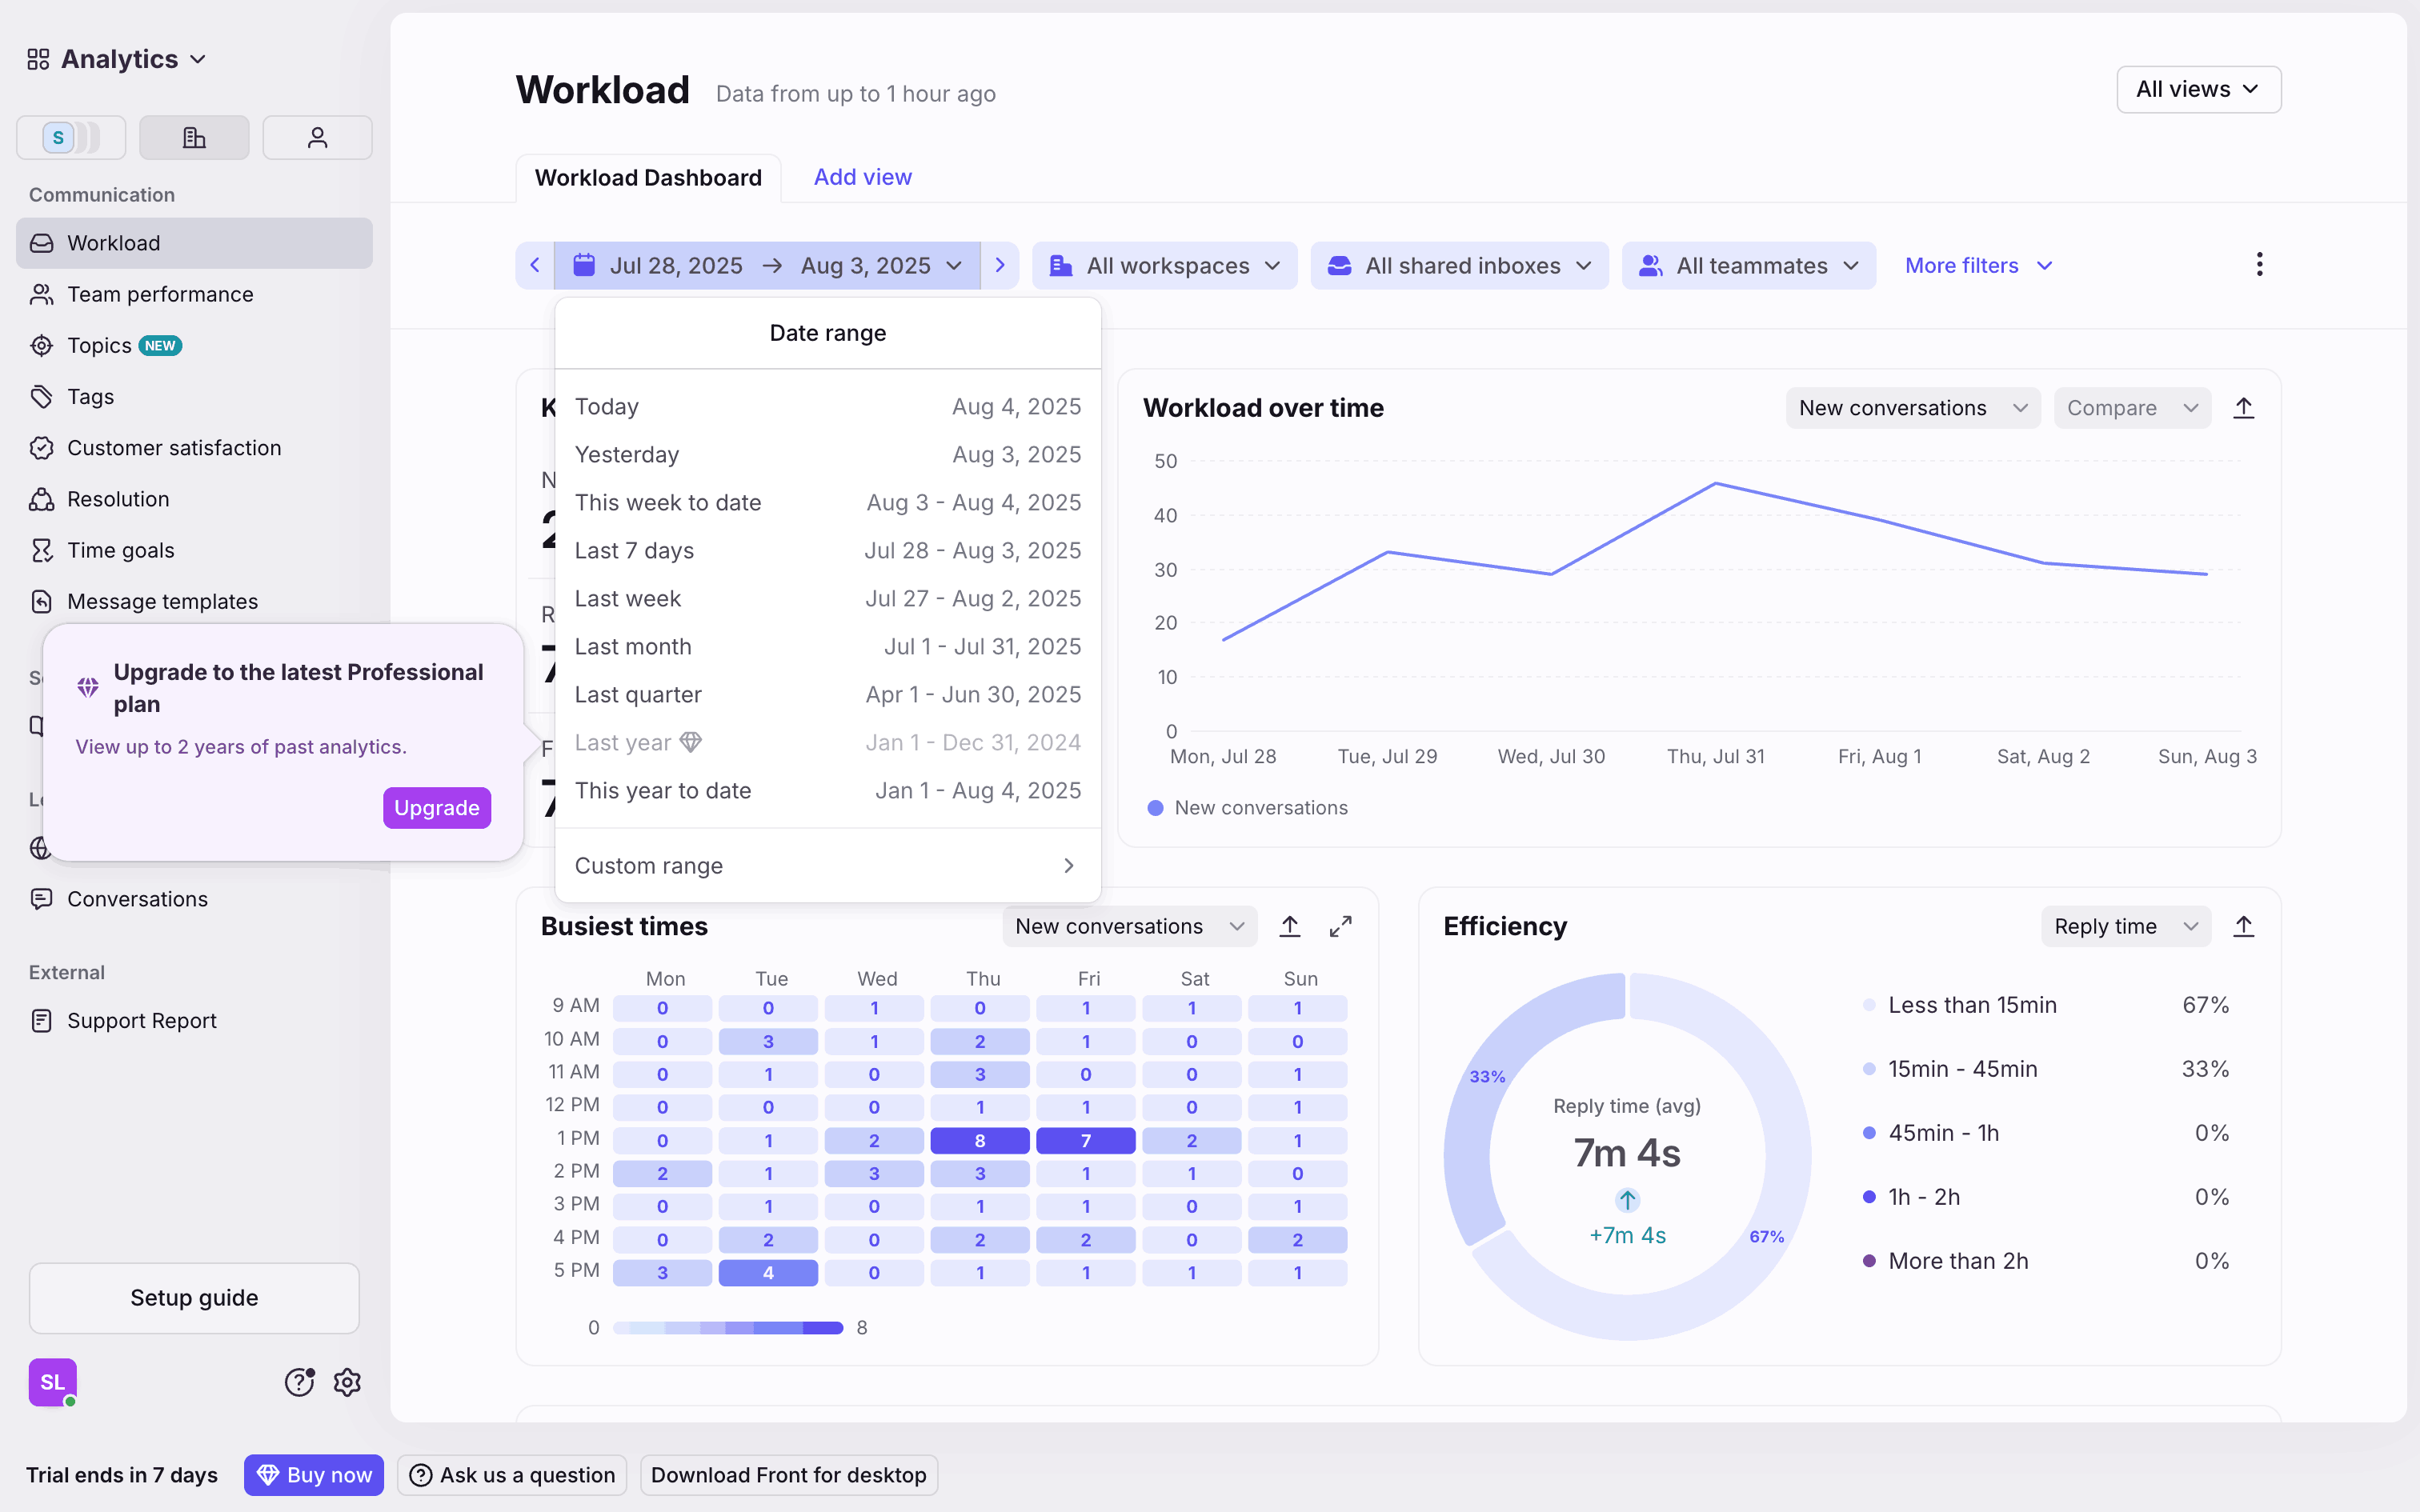Click the settings gear icon in sidebar
The width and height of the screenshot is (2420, 1512).
click(x=347, y=1382)
